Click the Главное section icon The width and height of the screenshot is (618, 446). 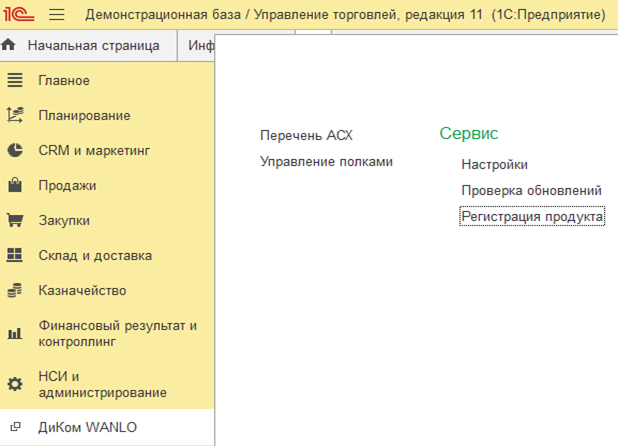pyautogui.click(x=15, y=80)
